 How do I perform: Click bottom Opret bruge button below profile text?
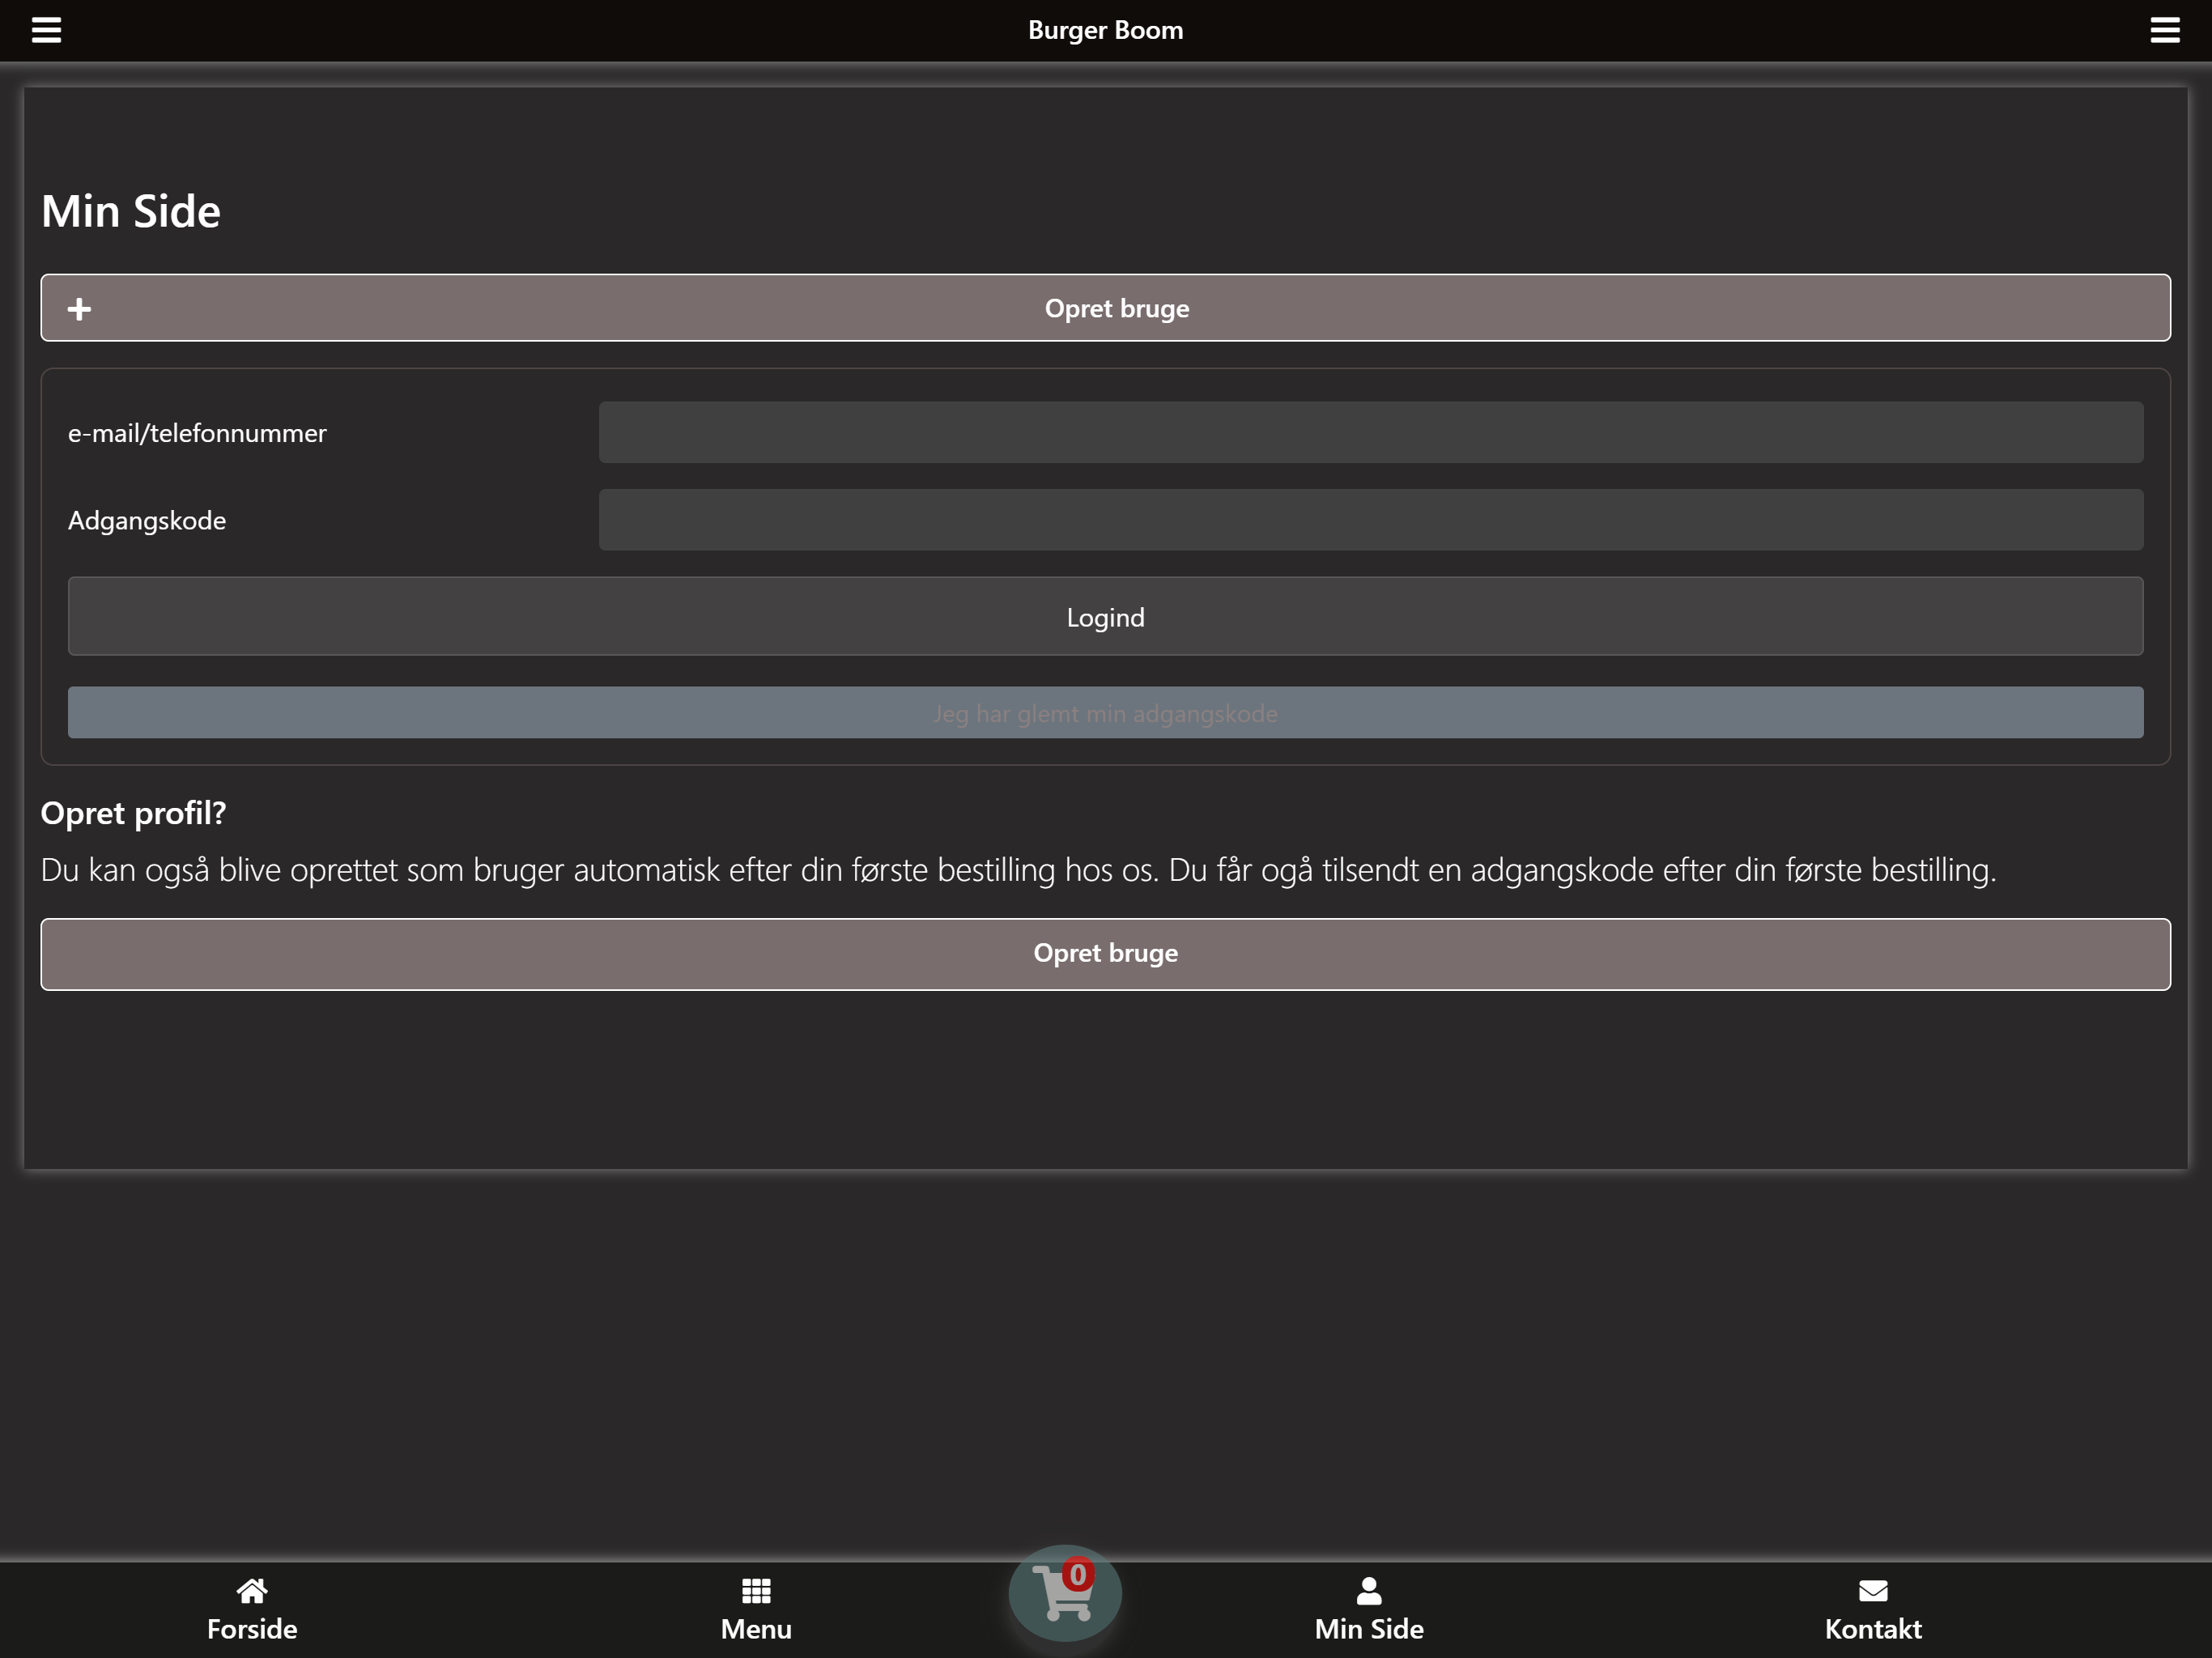coord(1105,954)
